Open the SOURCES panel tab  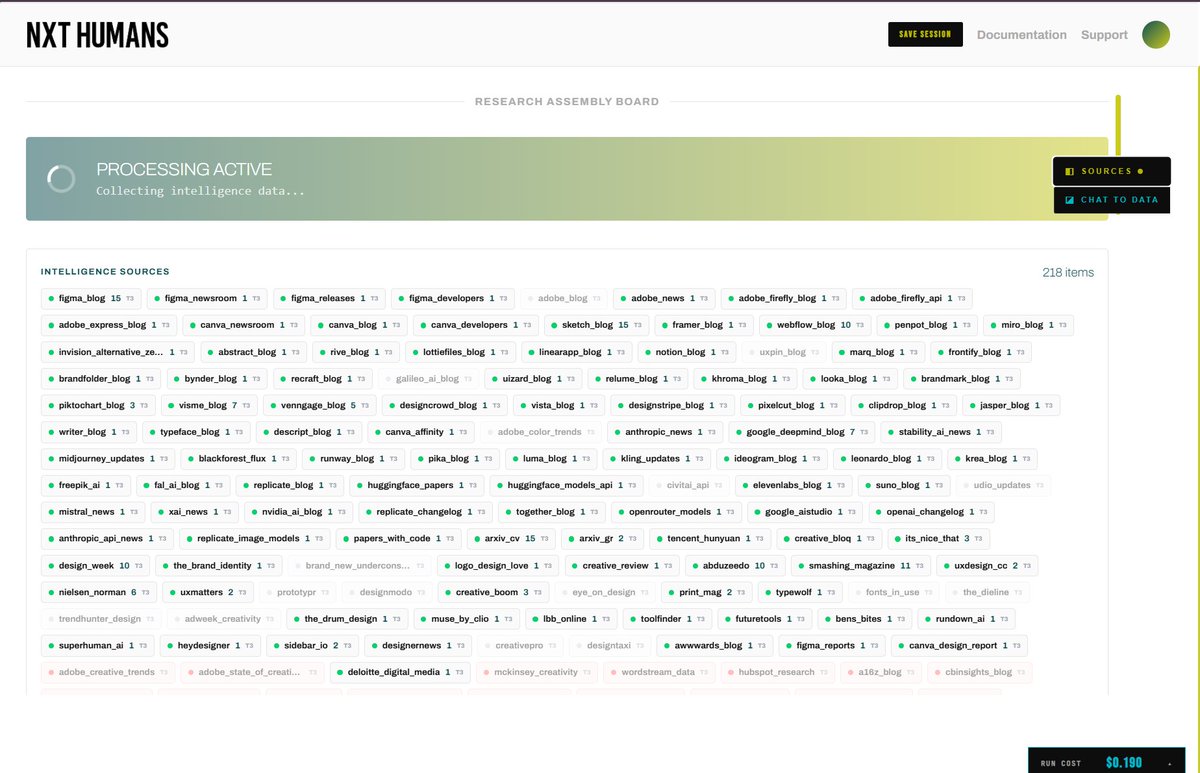pos(1112,171)
